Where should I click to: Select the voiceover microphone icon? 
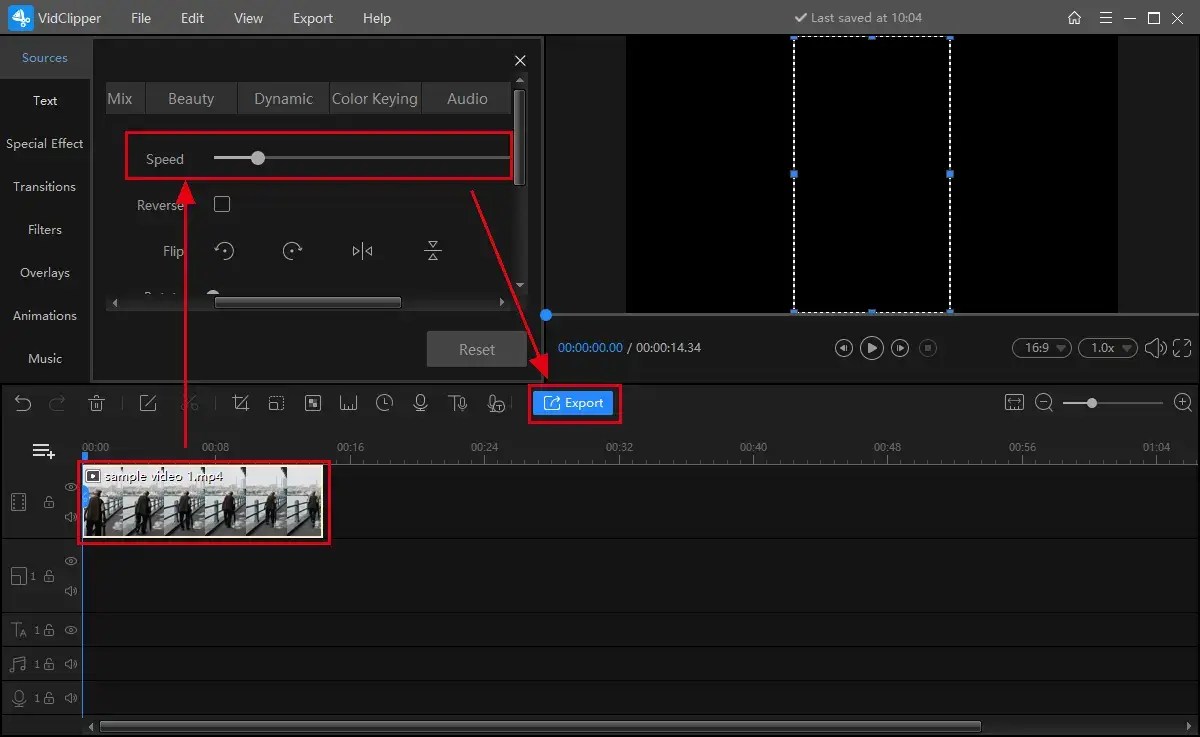coord(420,403)
